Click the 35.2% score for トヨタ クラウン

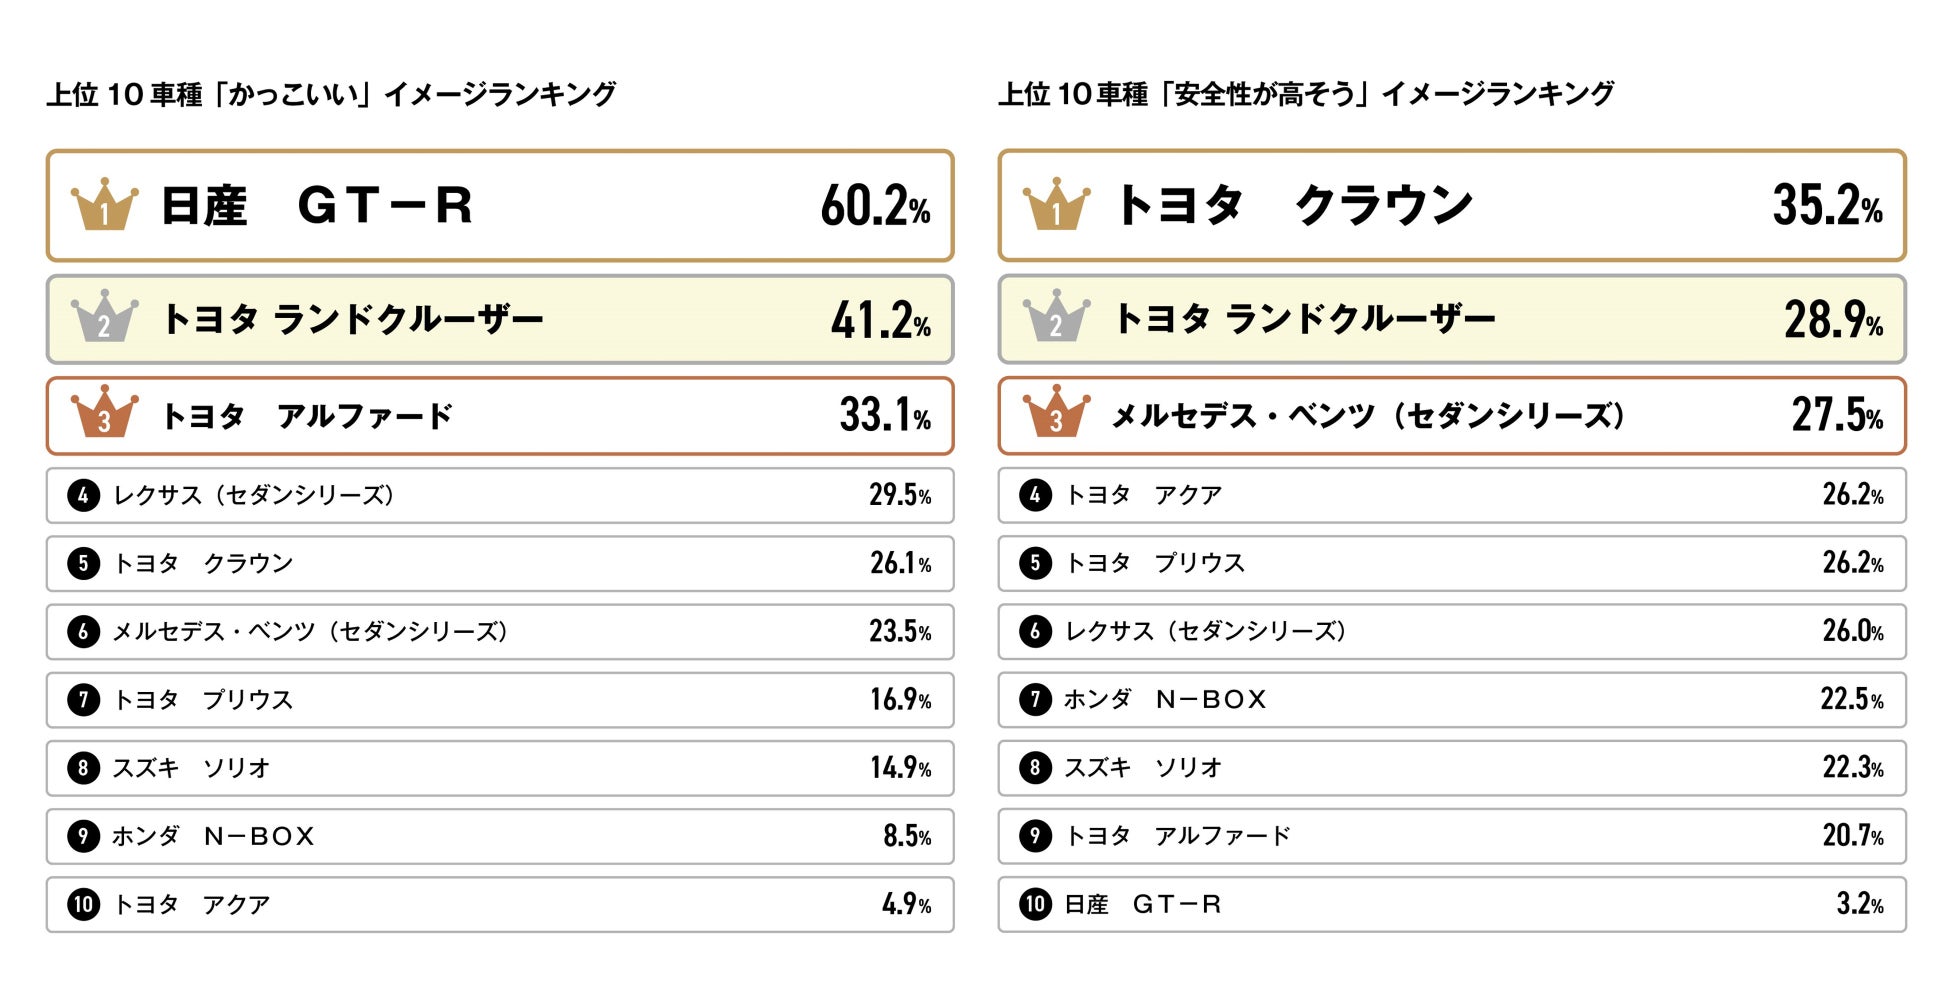tap(1827, 206)
